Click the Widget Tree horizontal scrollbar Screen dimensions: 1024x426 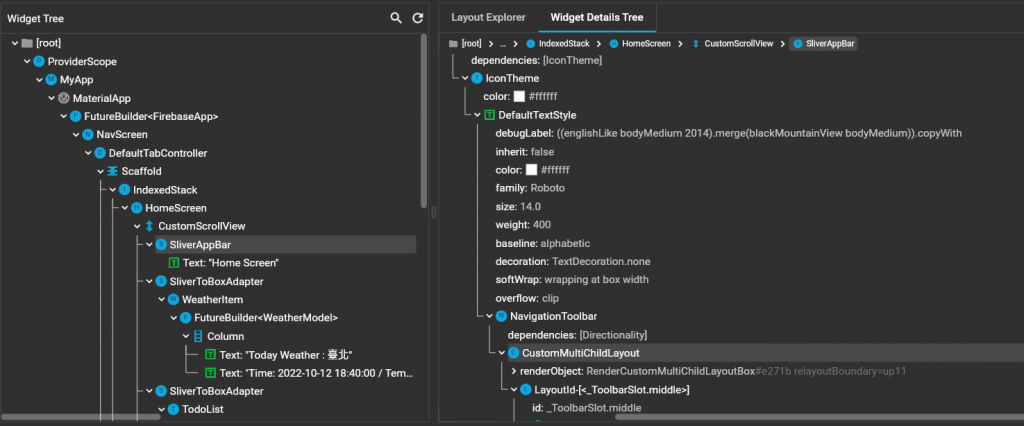[x=80, y=417]
